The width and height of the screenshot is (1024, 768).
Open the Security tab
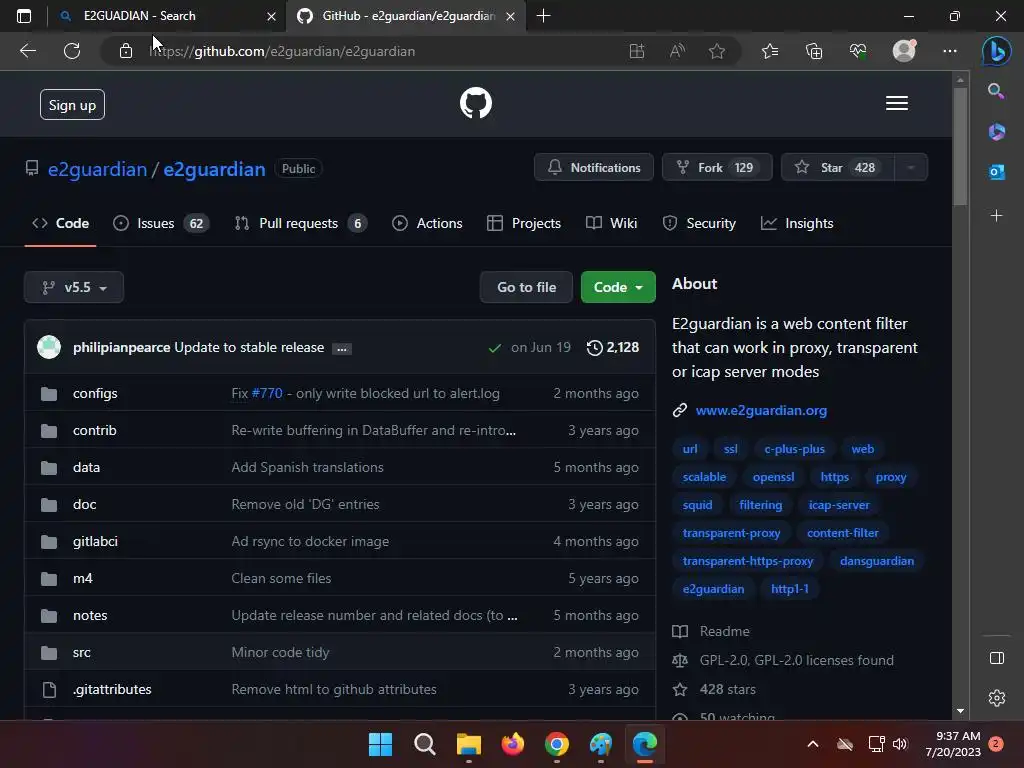(x=699, y=223)
